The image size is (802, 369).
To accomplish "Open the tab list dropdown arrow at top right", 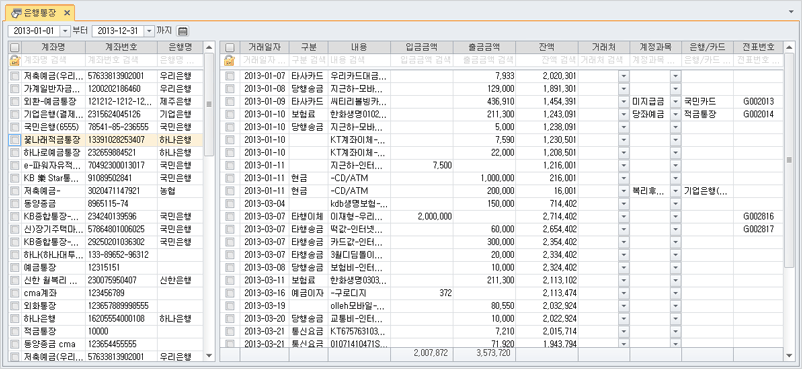I will (x=791, y=11).
